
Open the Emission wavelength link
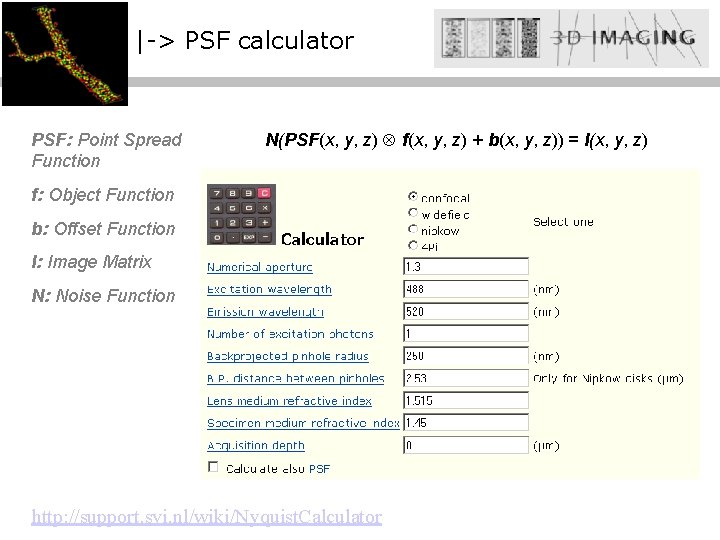click(265, 312)
